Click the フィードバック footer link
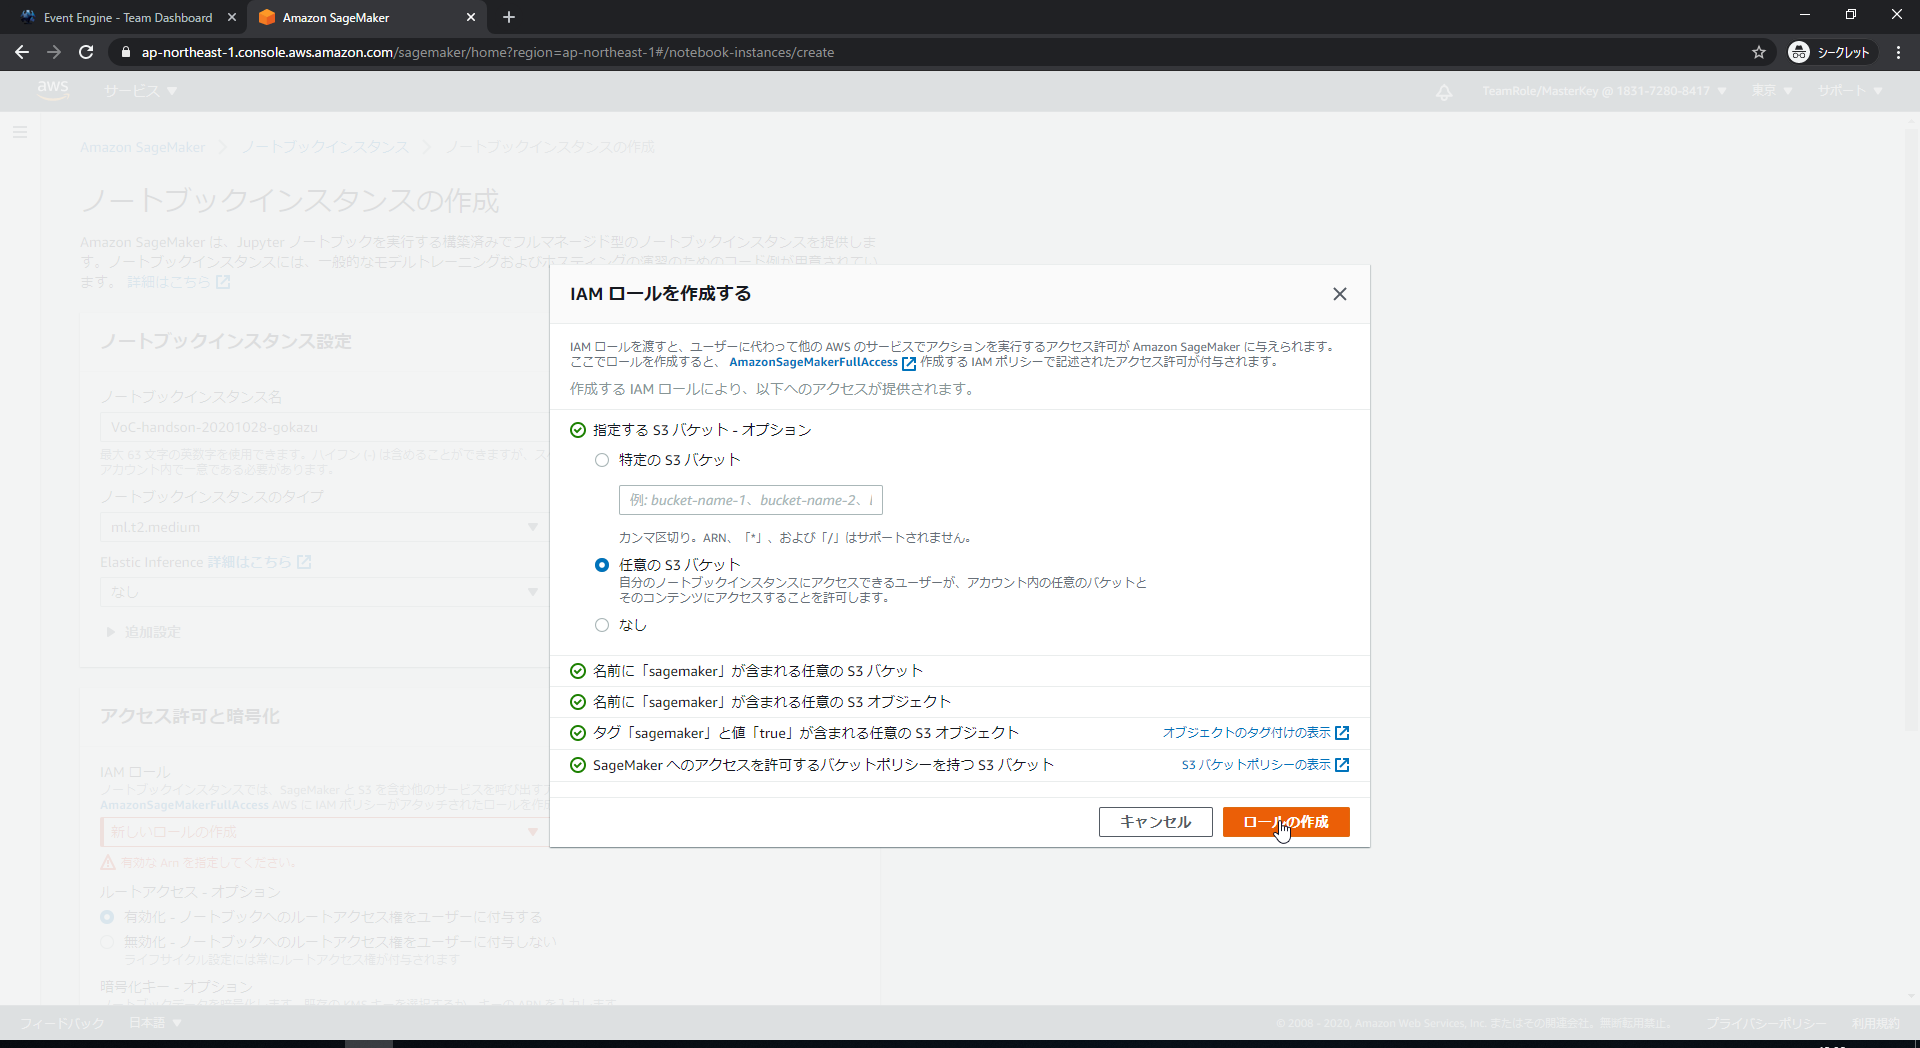This screenshot has height=1048, width=1920. point(62,1023)
